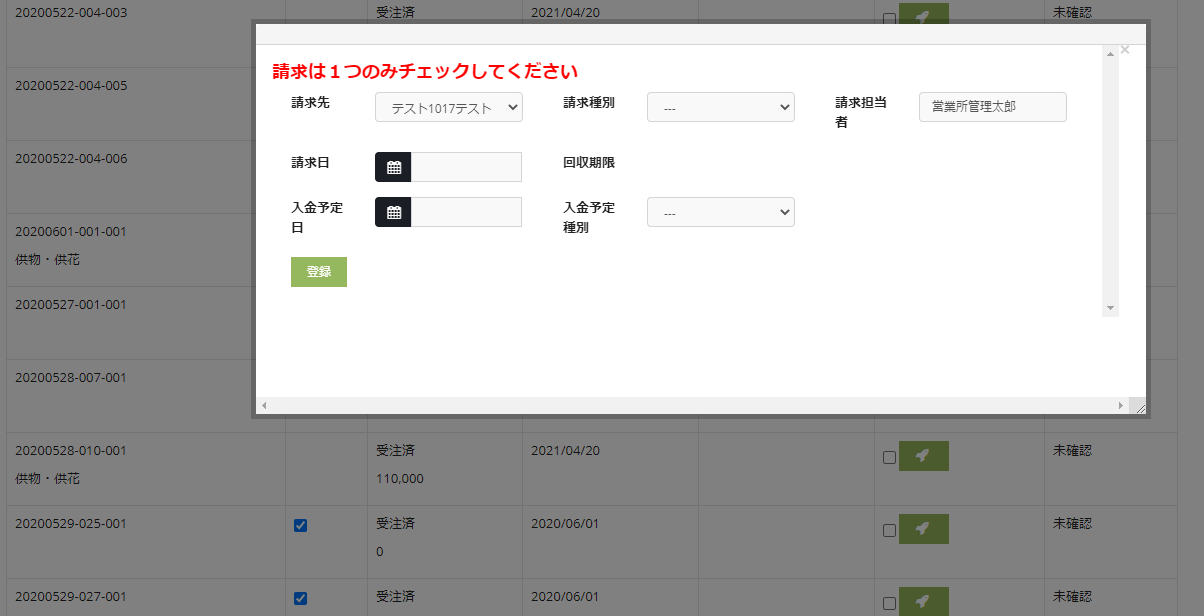Open the 請求日 calendar picker icon

click(393, 167)
